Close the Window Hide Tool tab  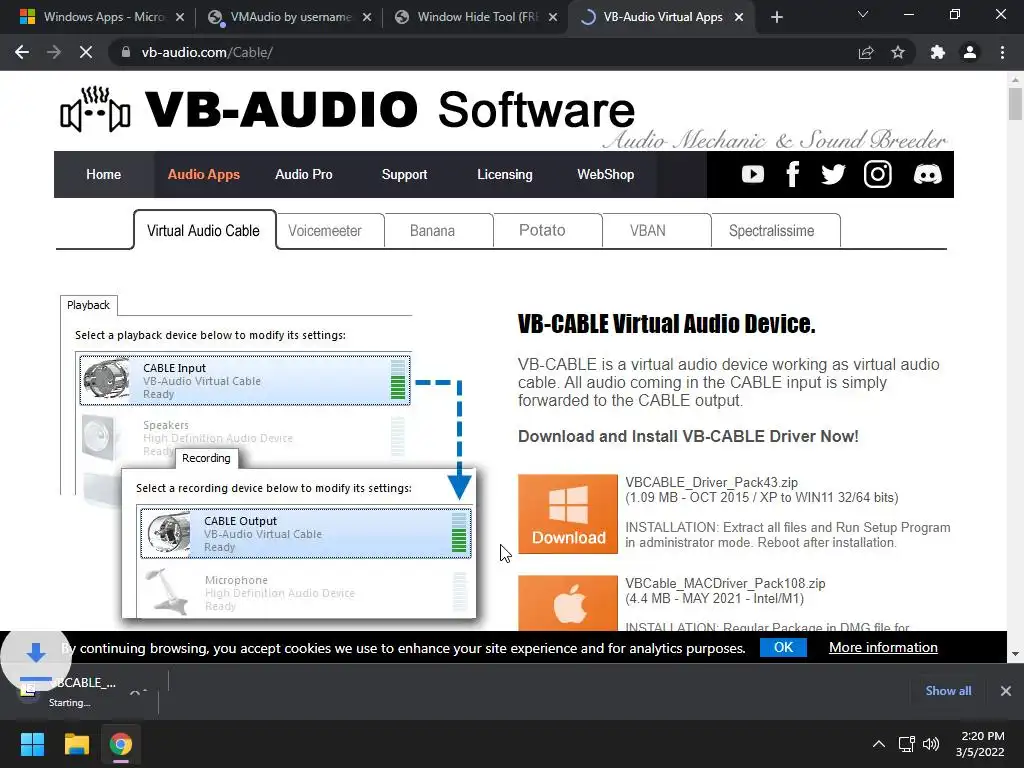tap(553, 17)
